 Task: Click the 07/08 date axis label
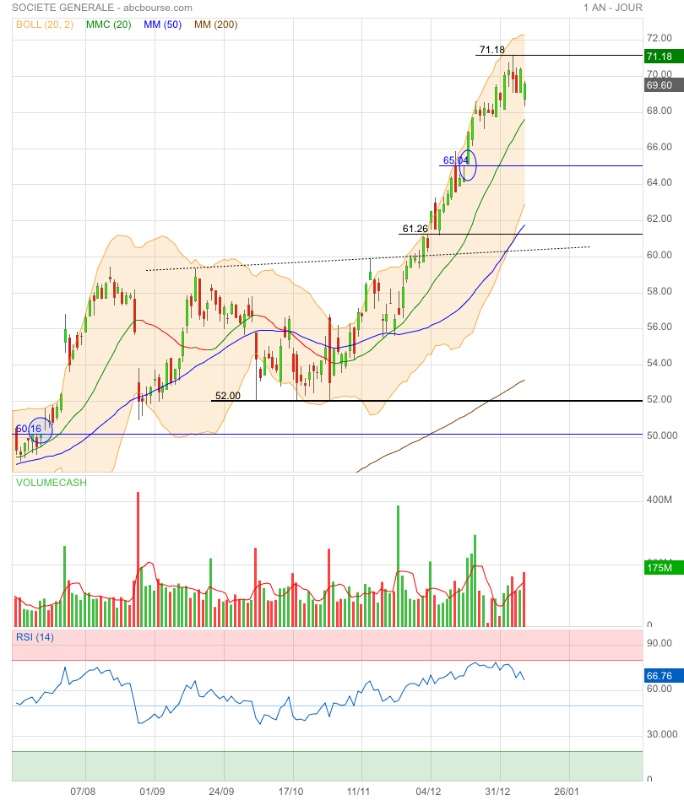point(83,791)
